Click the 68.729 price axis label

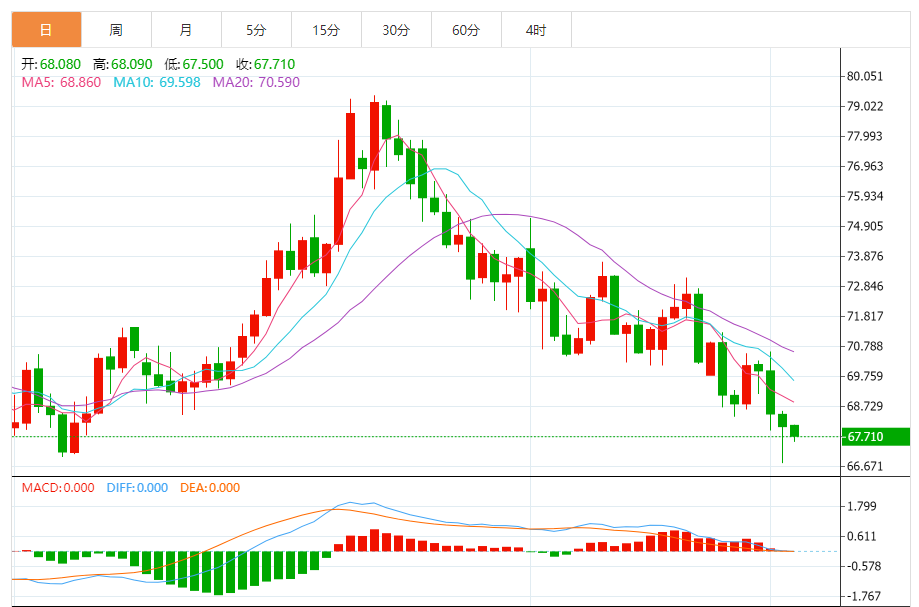pyautogui.click(x=865, y=406)
